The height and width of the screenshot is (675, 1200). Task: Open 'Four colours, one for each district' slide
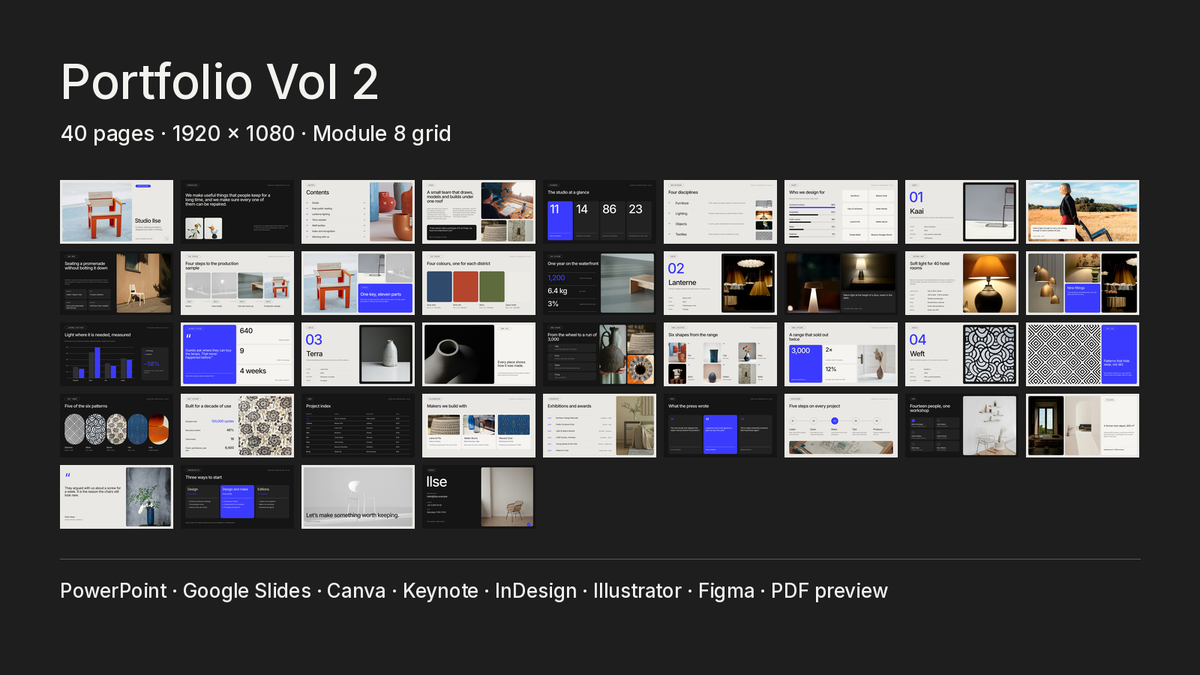pos(479,283)
